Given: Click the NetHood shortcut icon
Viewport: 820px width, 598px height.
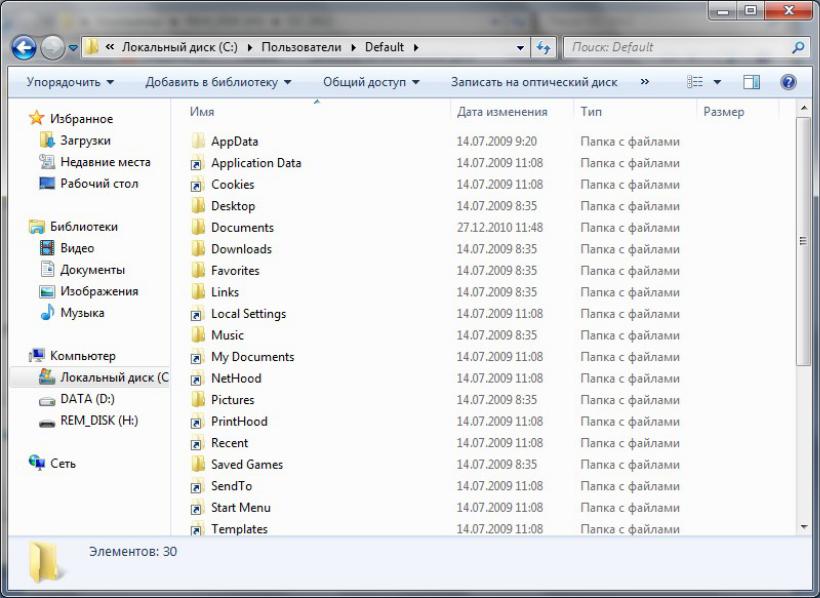Looking at the screenshot, I should point(198,378).
